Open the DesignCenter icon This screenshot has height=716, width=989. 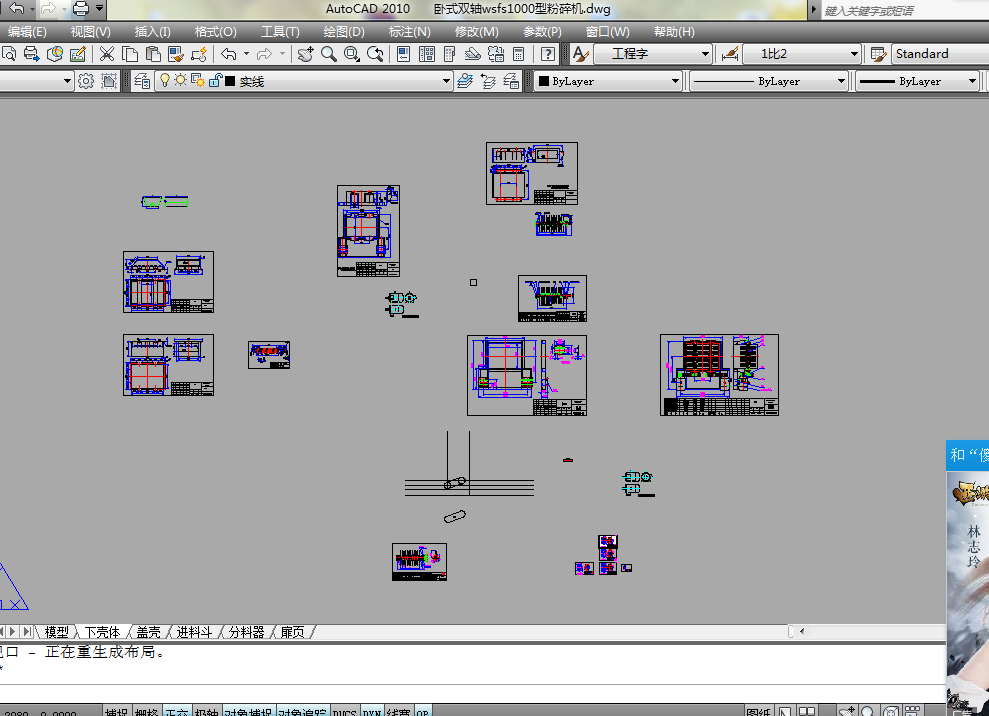[x=427, y=54]
